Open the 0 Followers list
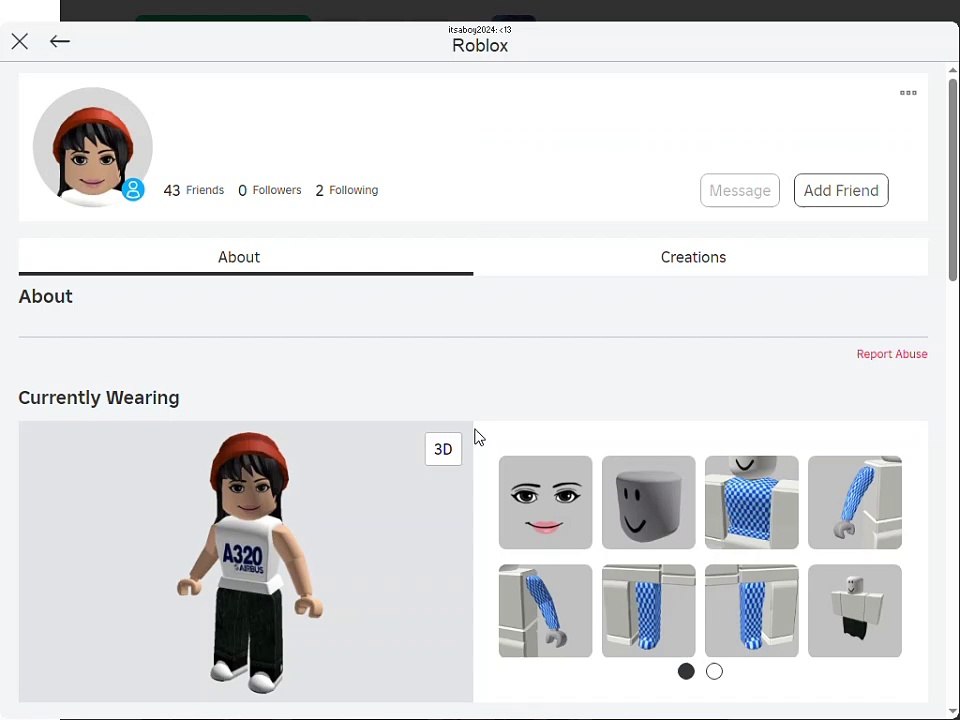Viewport: 960px width, 720px height. (x=269, y=190)
